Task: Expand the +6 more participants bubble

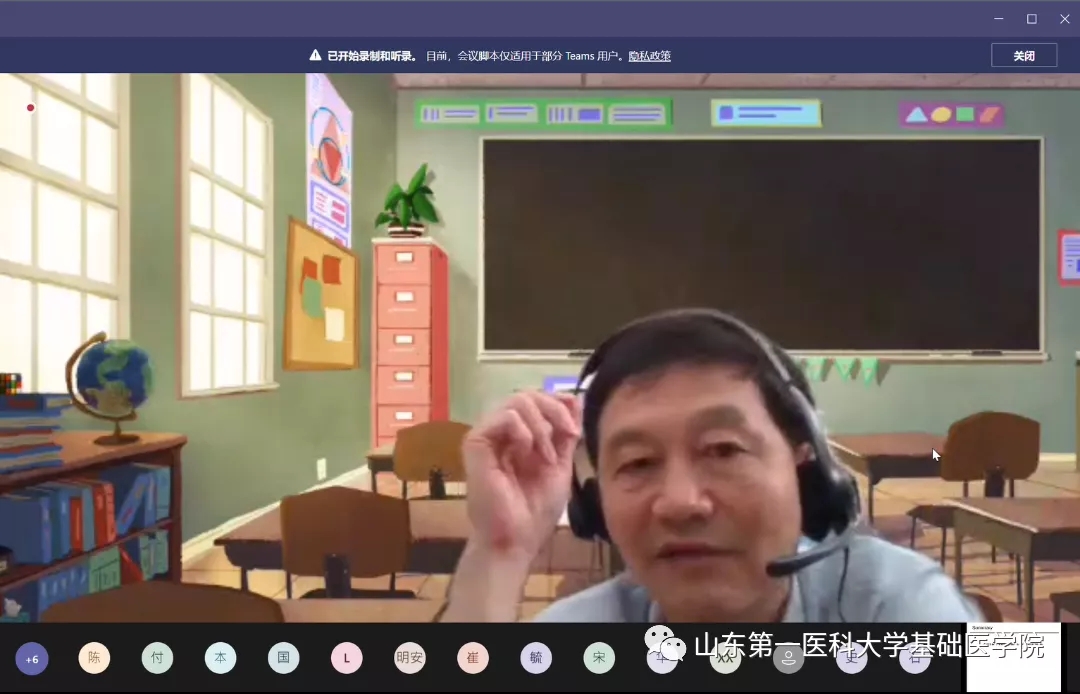Action: [32, 659]
